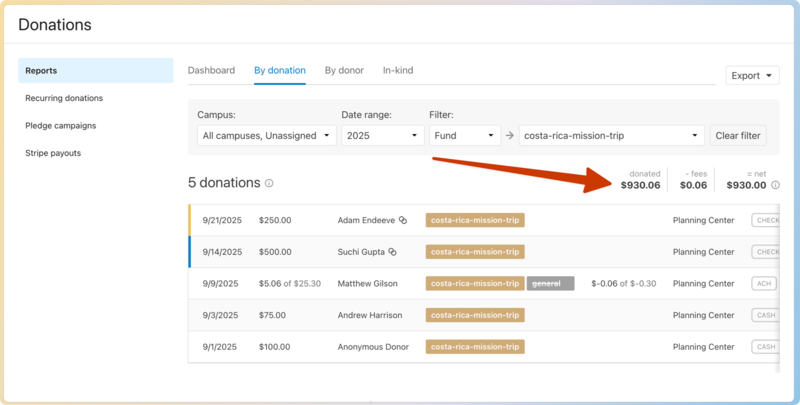Expand the Date range 2025 dropdown
This screenshot has width=800, height=405.
(383, 136)
